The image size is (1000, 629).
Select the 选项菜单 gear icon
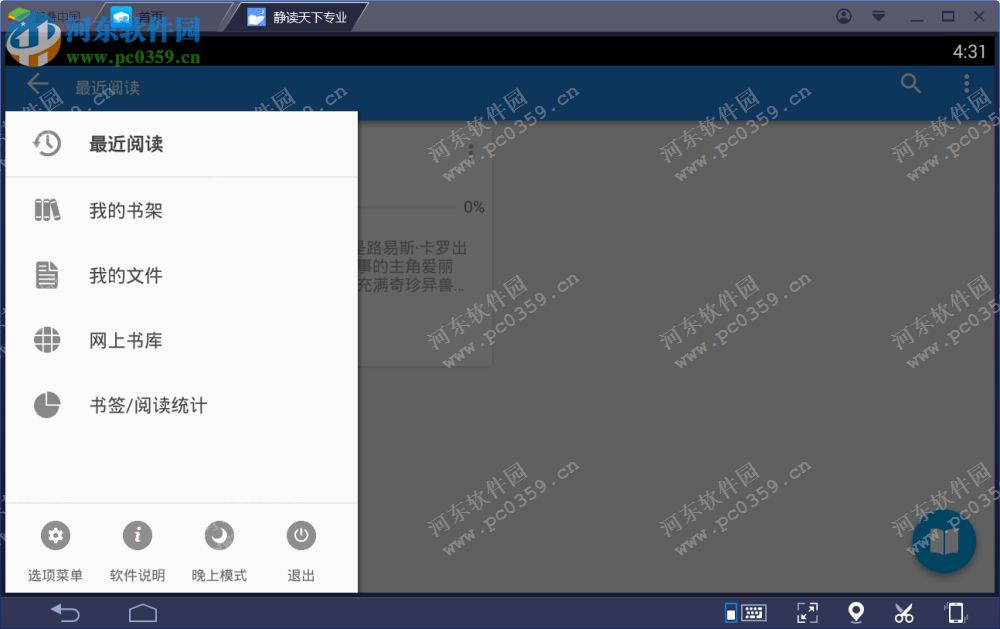55,535
